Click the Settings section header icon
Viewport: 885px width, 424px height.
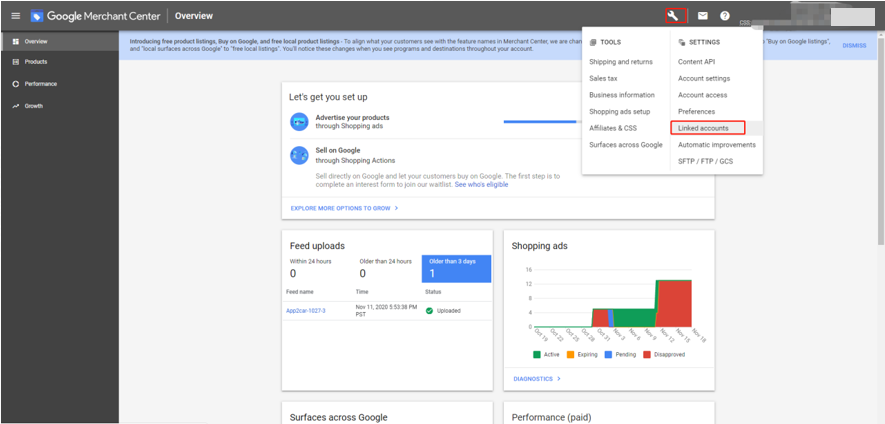[682, 42]
